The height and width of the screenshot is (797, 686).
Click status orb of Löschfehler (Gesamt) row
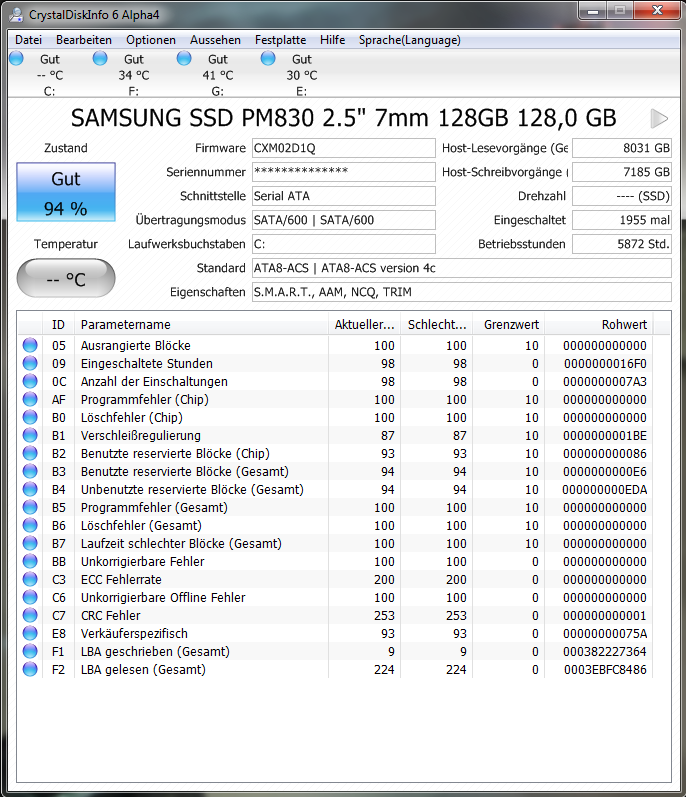(30, 525)
